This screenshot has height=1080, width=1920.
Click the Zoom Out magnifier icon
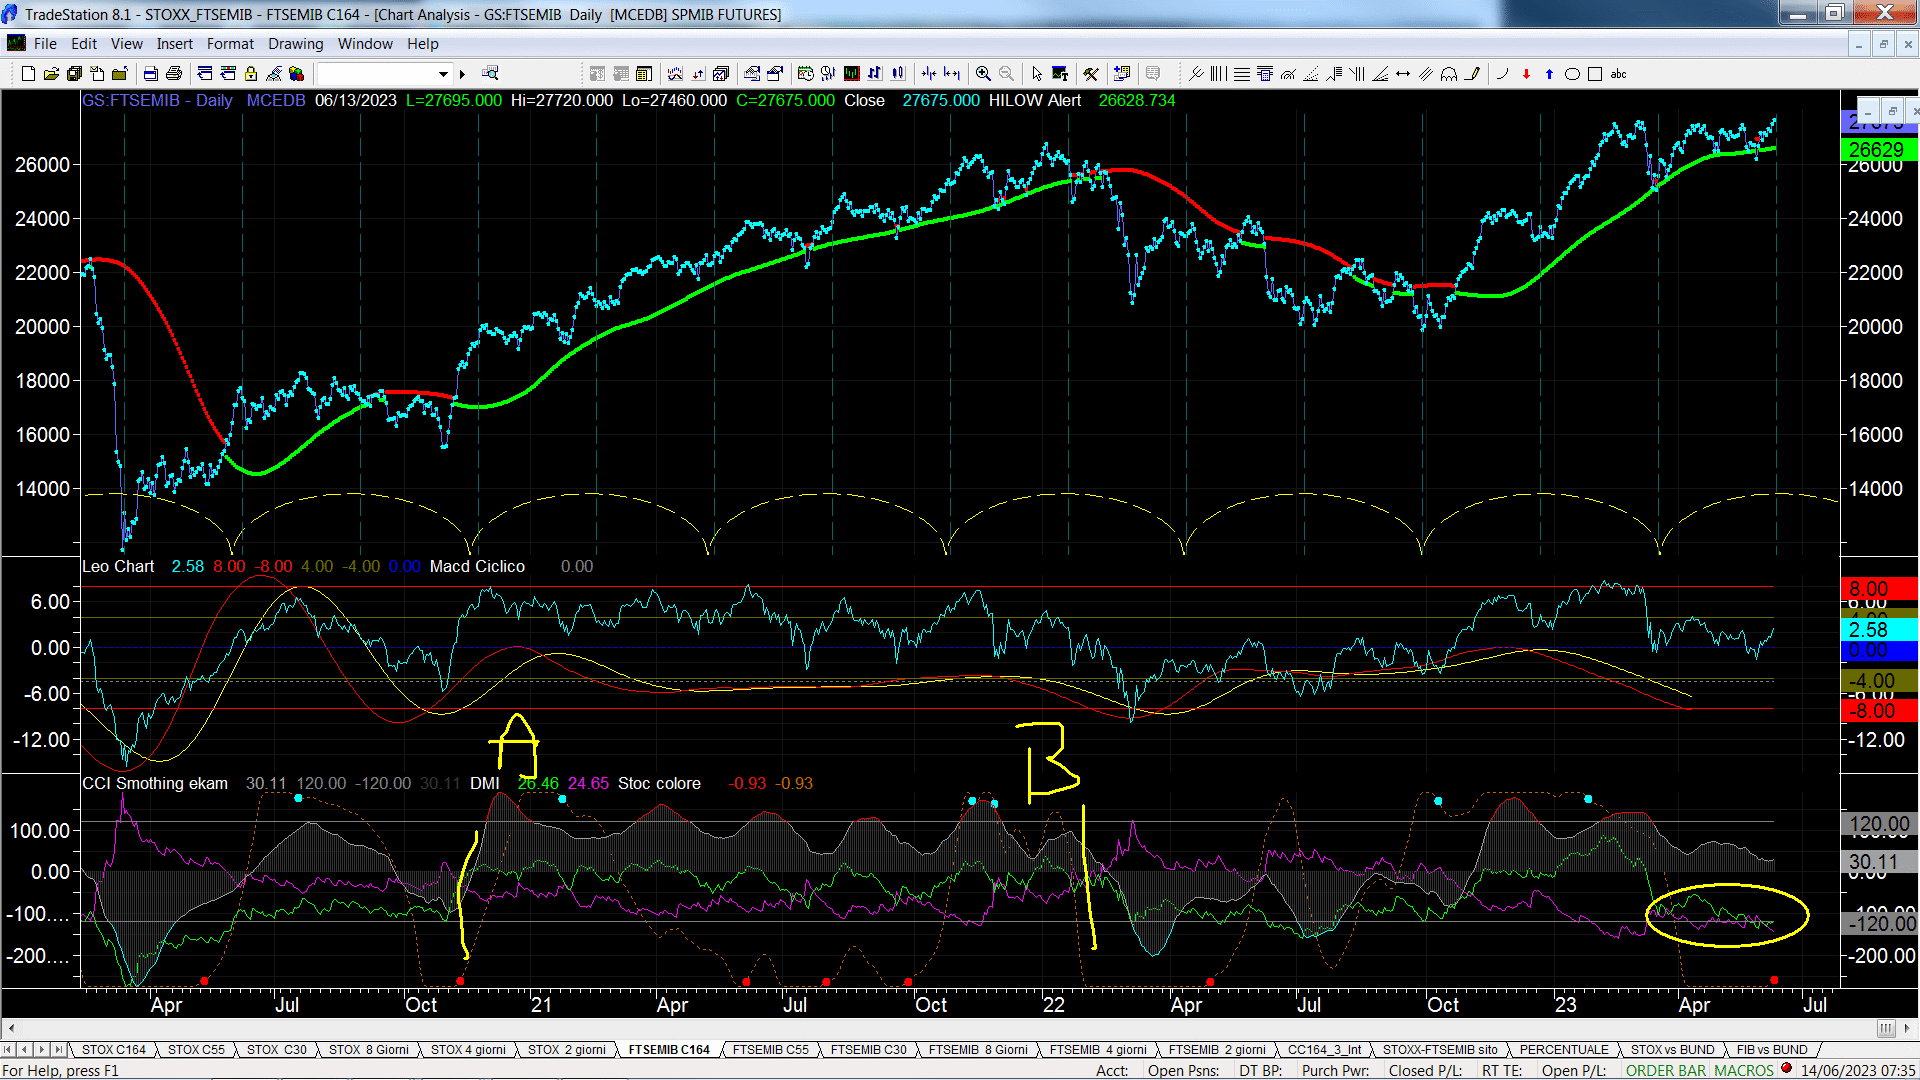click(1006, 74)
